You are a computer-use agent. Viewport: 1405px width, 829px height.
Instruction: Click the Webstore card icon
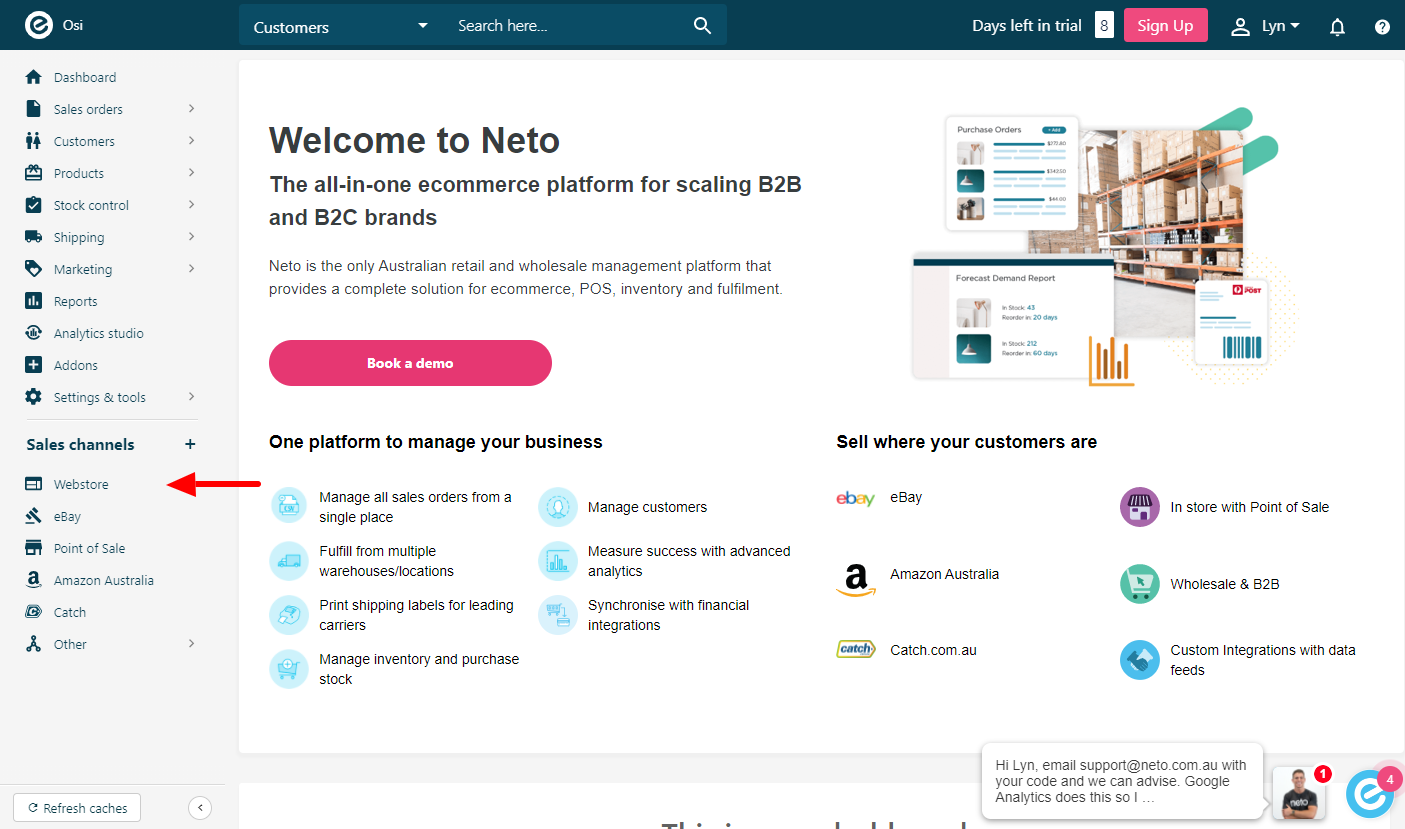coord(34,484)
